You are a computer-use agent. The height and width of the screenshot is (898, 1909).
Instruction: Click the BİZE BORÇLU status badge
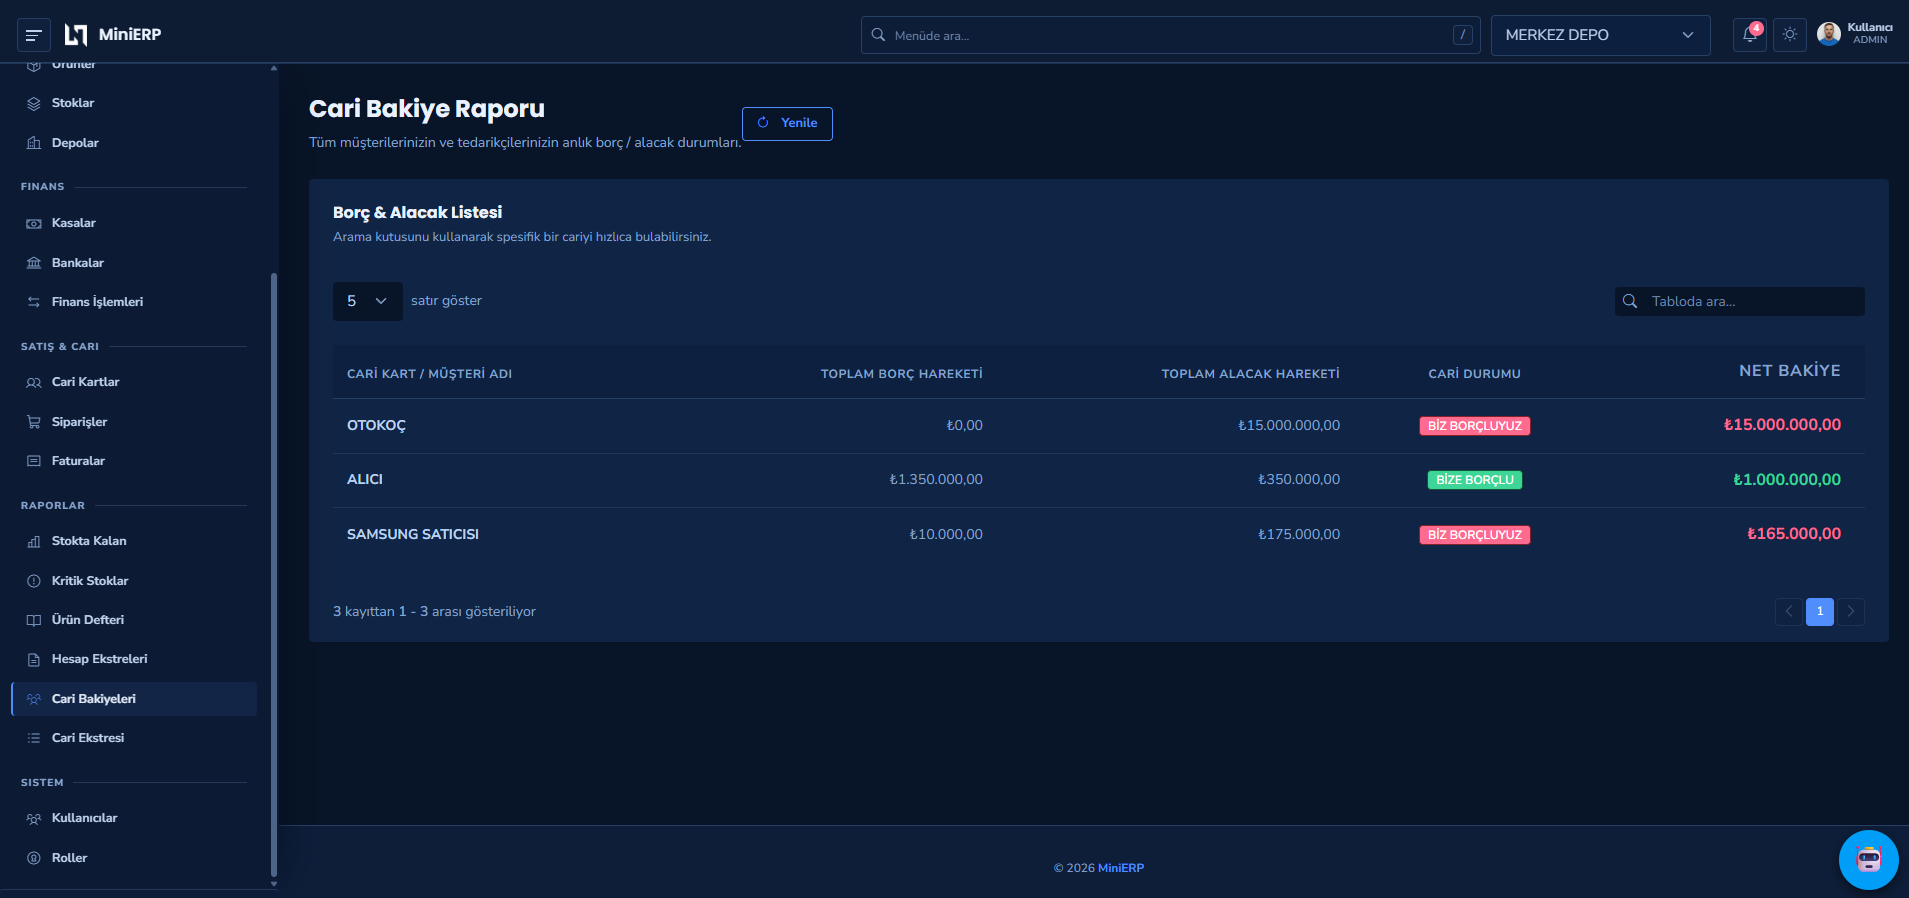click(x=1475, y=480)
